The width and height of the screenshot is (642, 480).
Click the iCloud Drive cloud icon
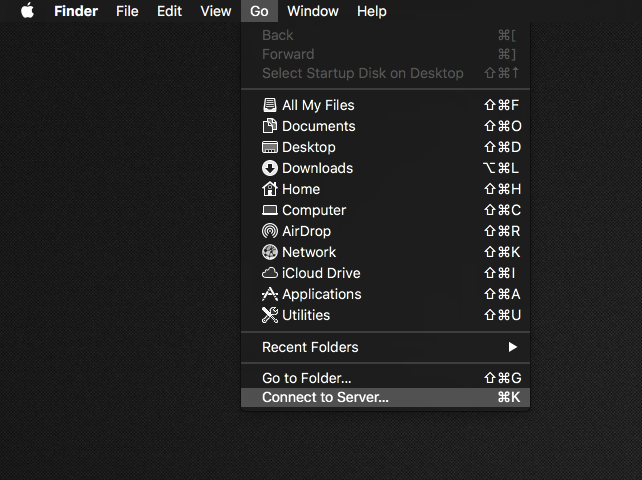[x=269, y=273]
